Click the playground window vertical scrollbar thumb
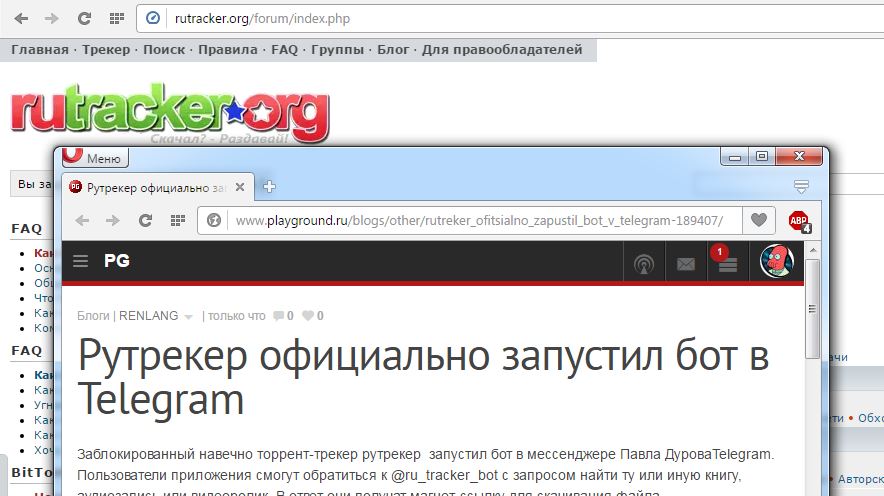This screenshot has height=496, width=884. point(812,308)
